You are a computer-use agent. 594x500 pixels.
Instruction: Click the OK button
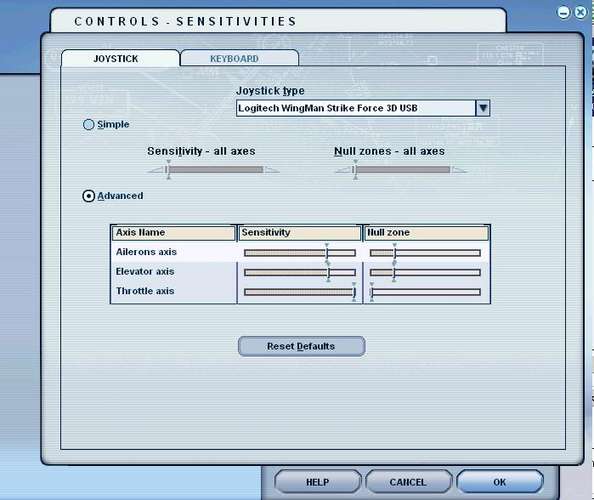point(500,482)
